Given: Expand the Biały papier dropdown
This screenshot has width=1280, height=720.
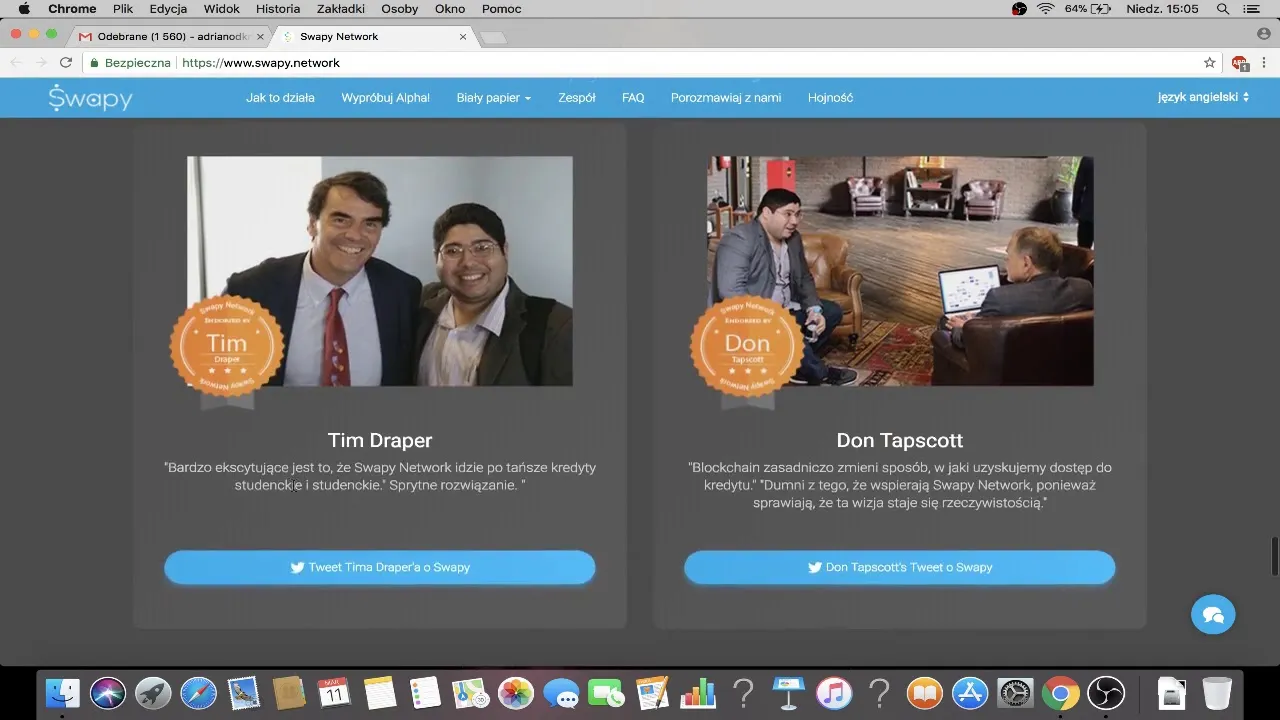Looking at the screenshot, I should point(494,98).
